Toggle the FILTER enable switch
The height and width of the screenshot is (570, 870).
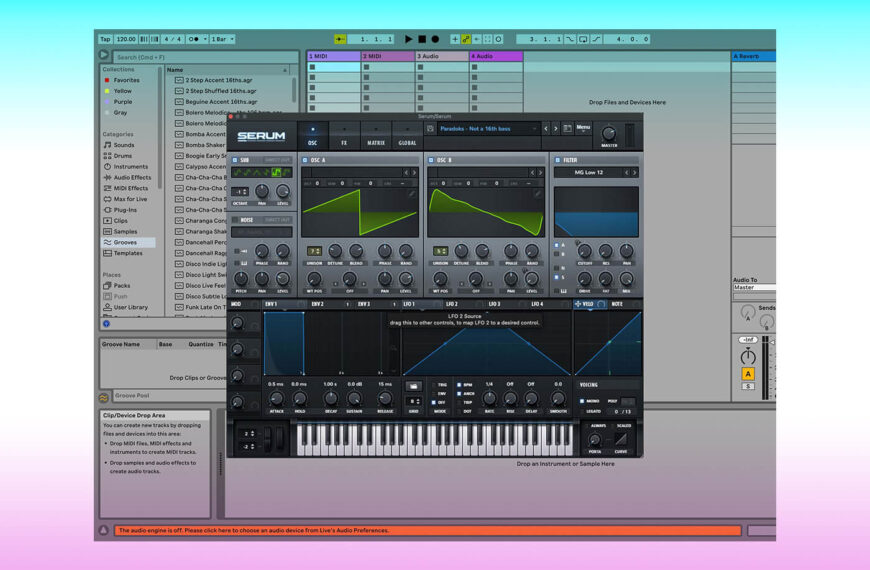click(x=558, y=160)
